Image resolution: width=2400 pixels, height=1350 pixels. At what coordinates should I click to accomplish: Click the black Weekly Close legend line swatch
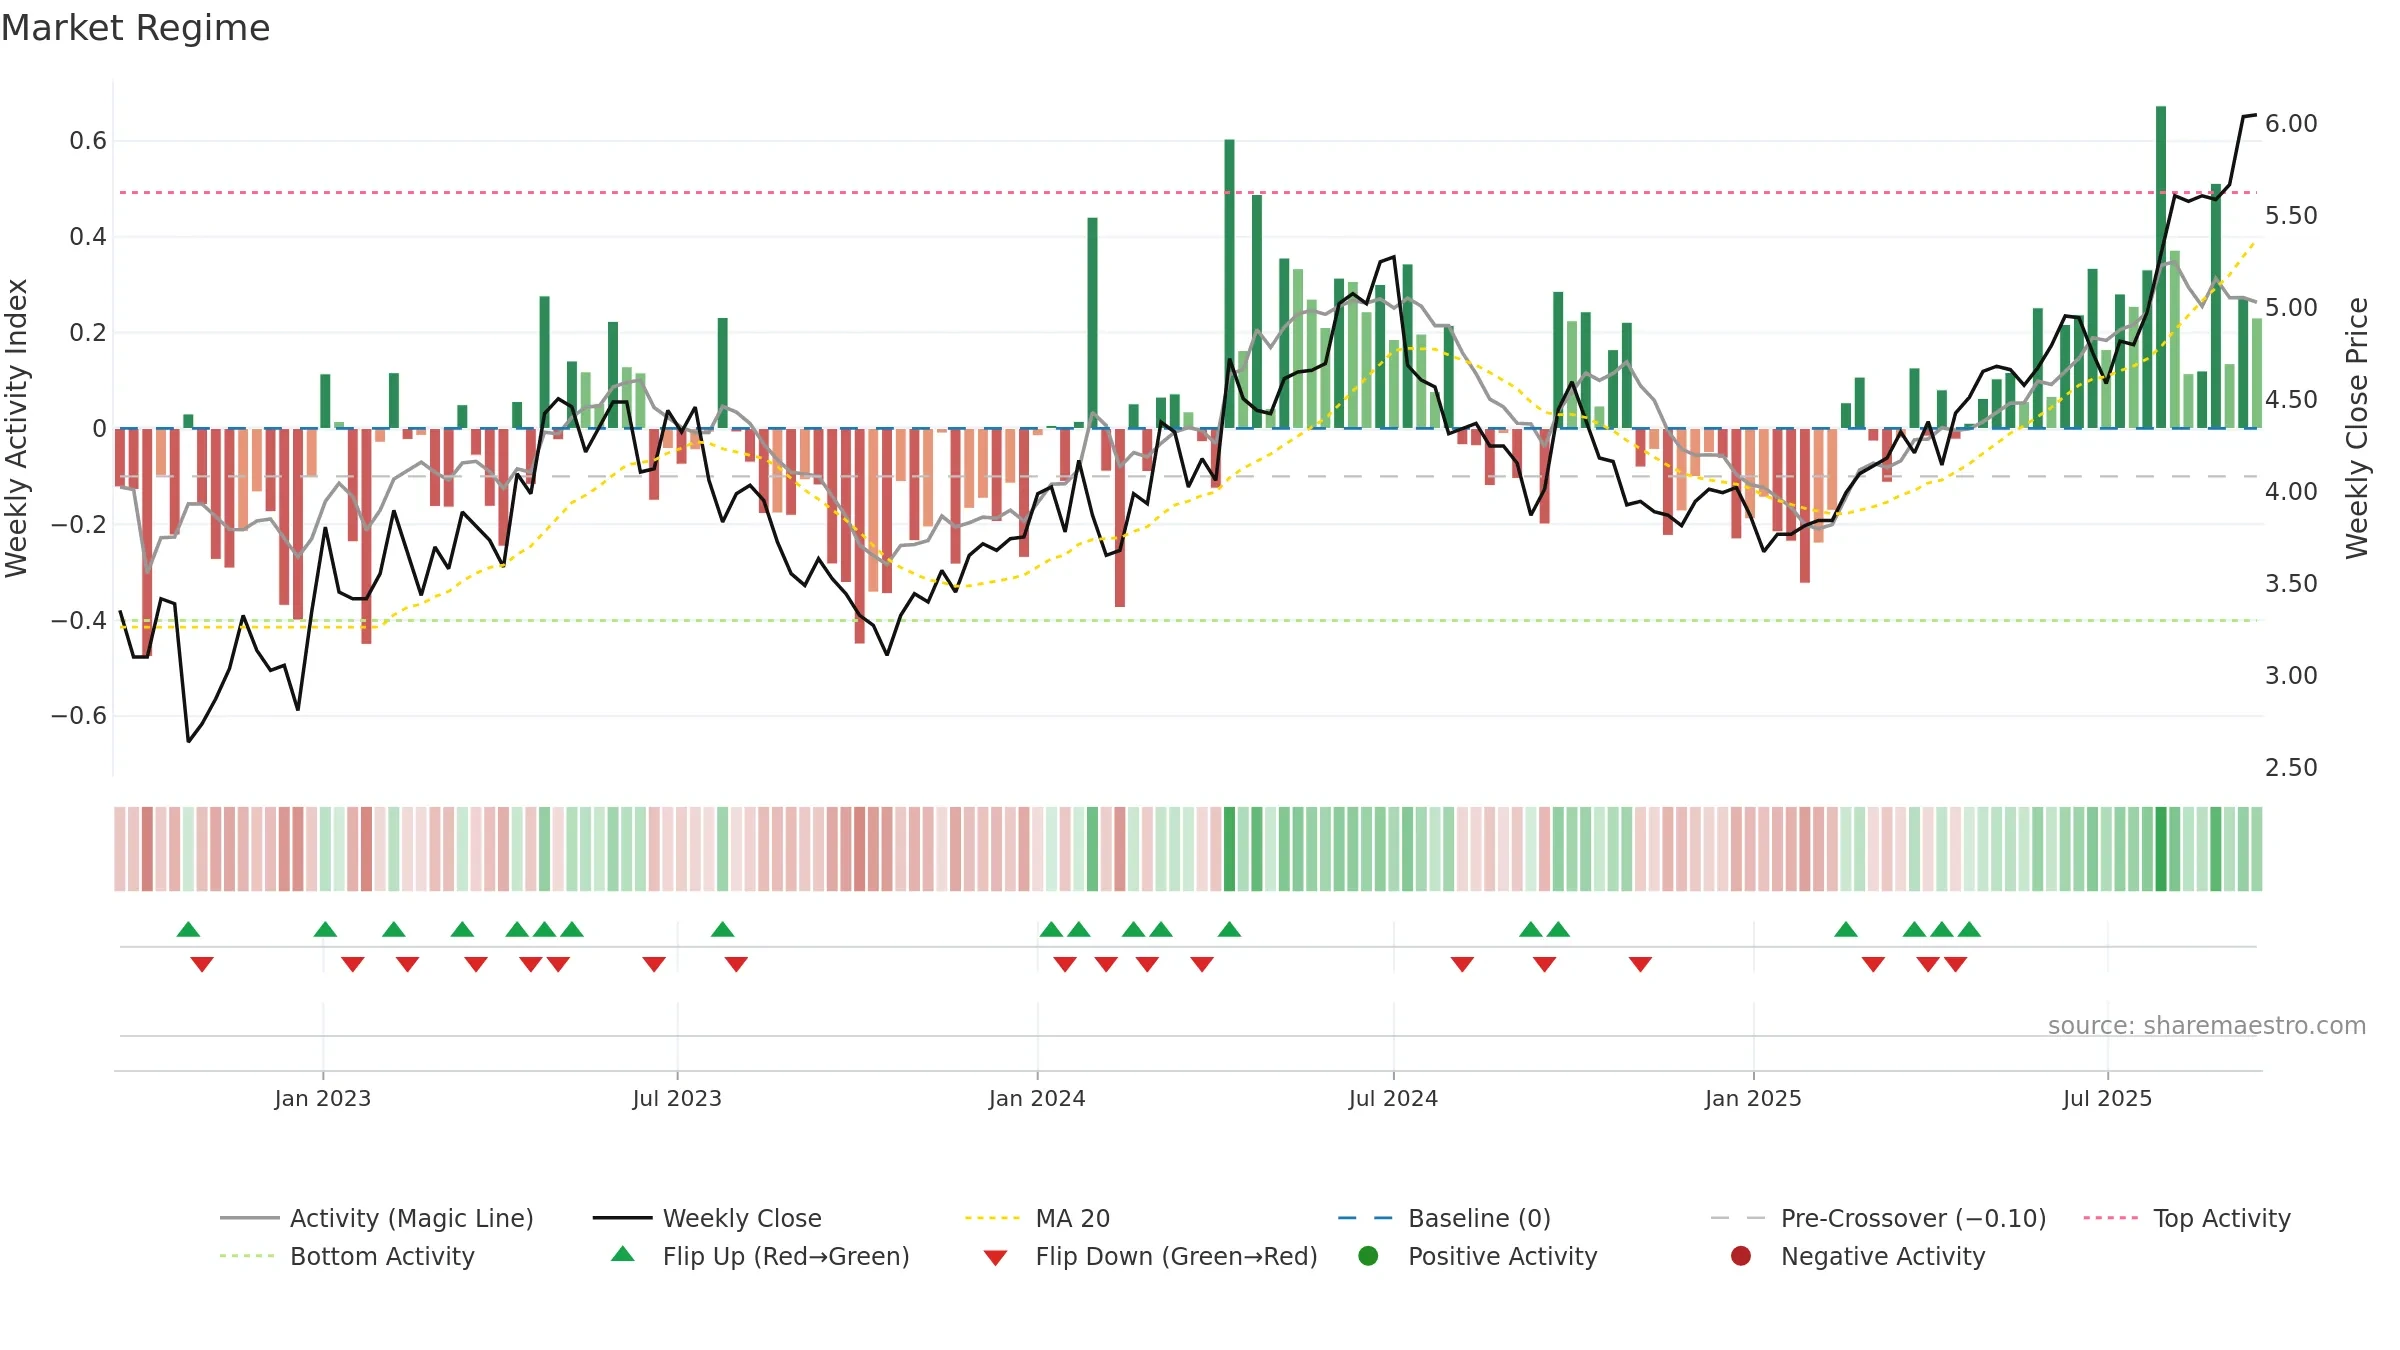622,1218
